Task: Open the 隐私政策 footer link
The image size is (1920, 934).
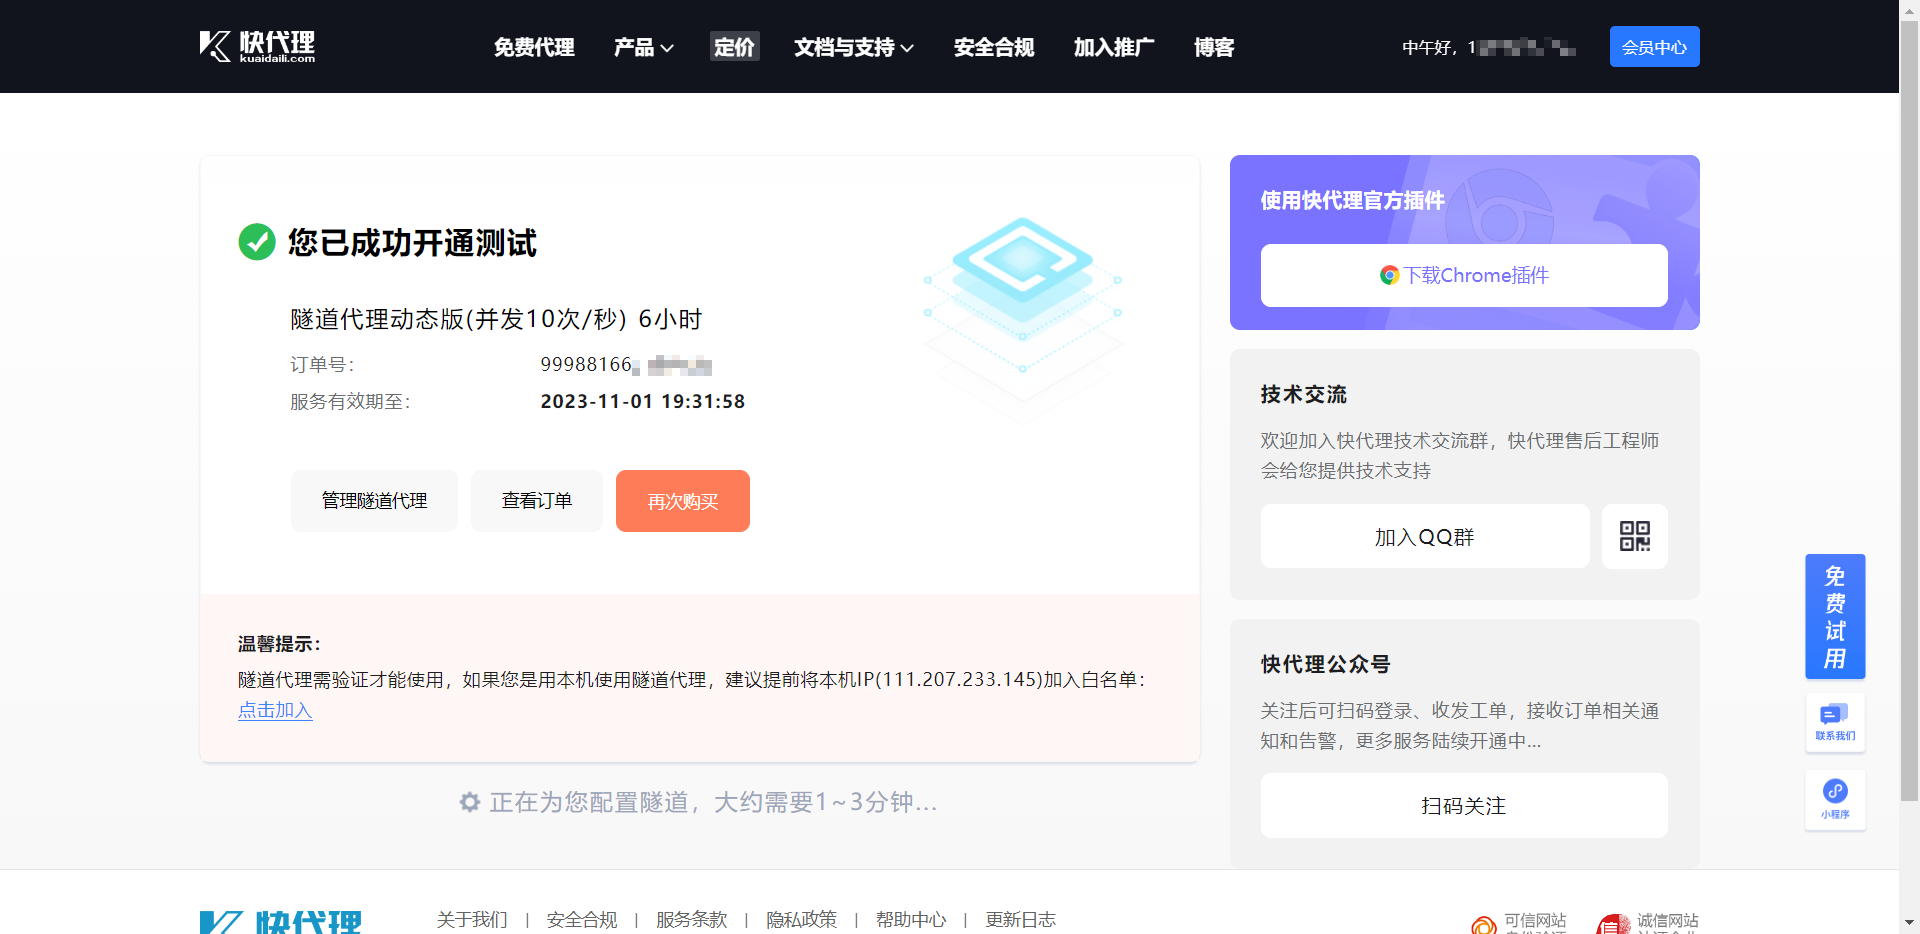Action: 801,920
